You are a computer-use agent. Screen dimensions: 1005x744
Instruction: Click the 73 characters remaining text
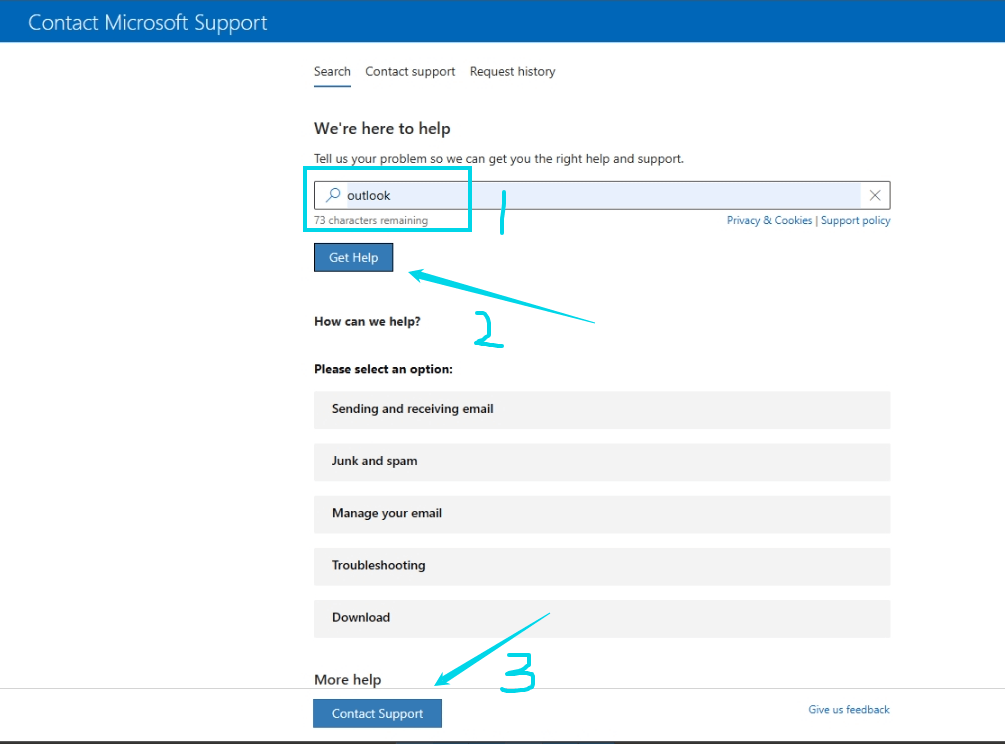(x=371, y=220)
